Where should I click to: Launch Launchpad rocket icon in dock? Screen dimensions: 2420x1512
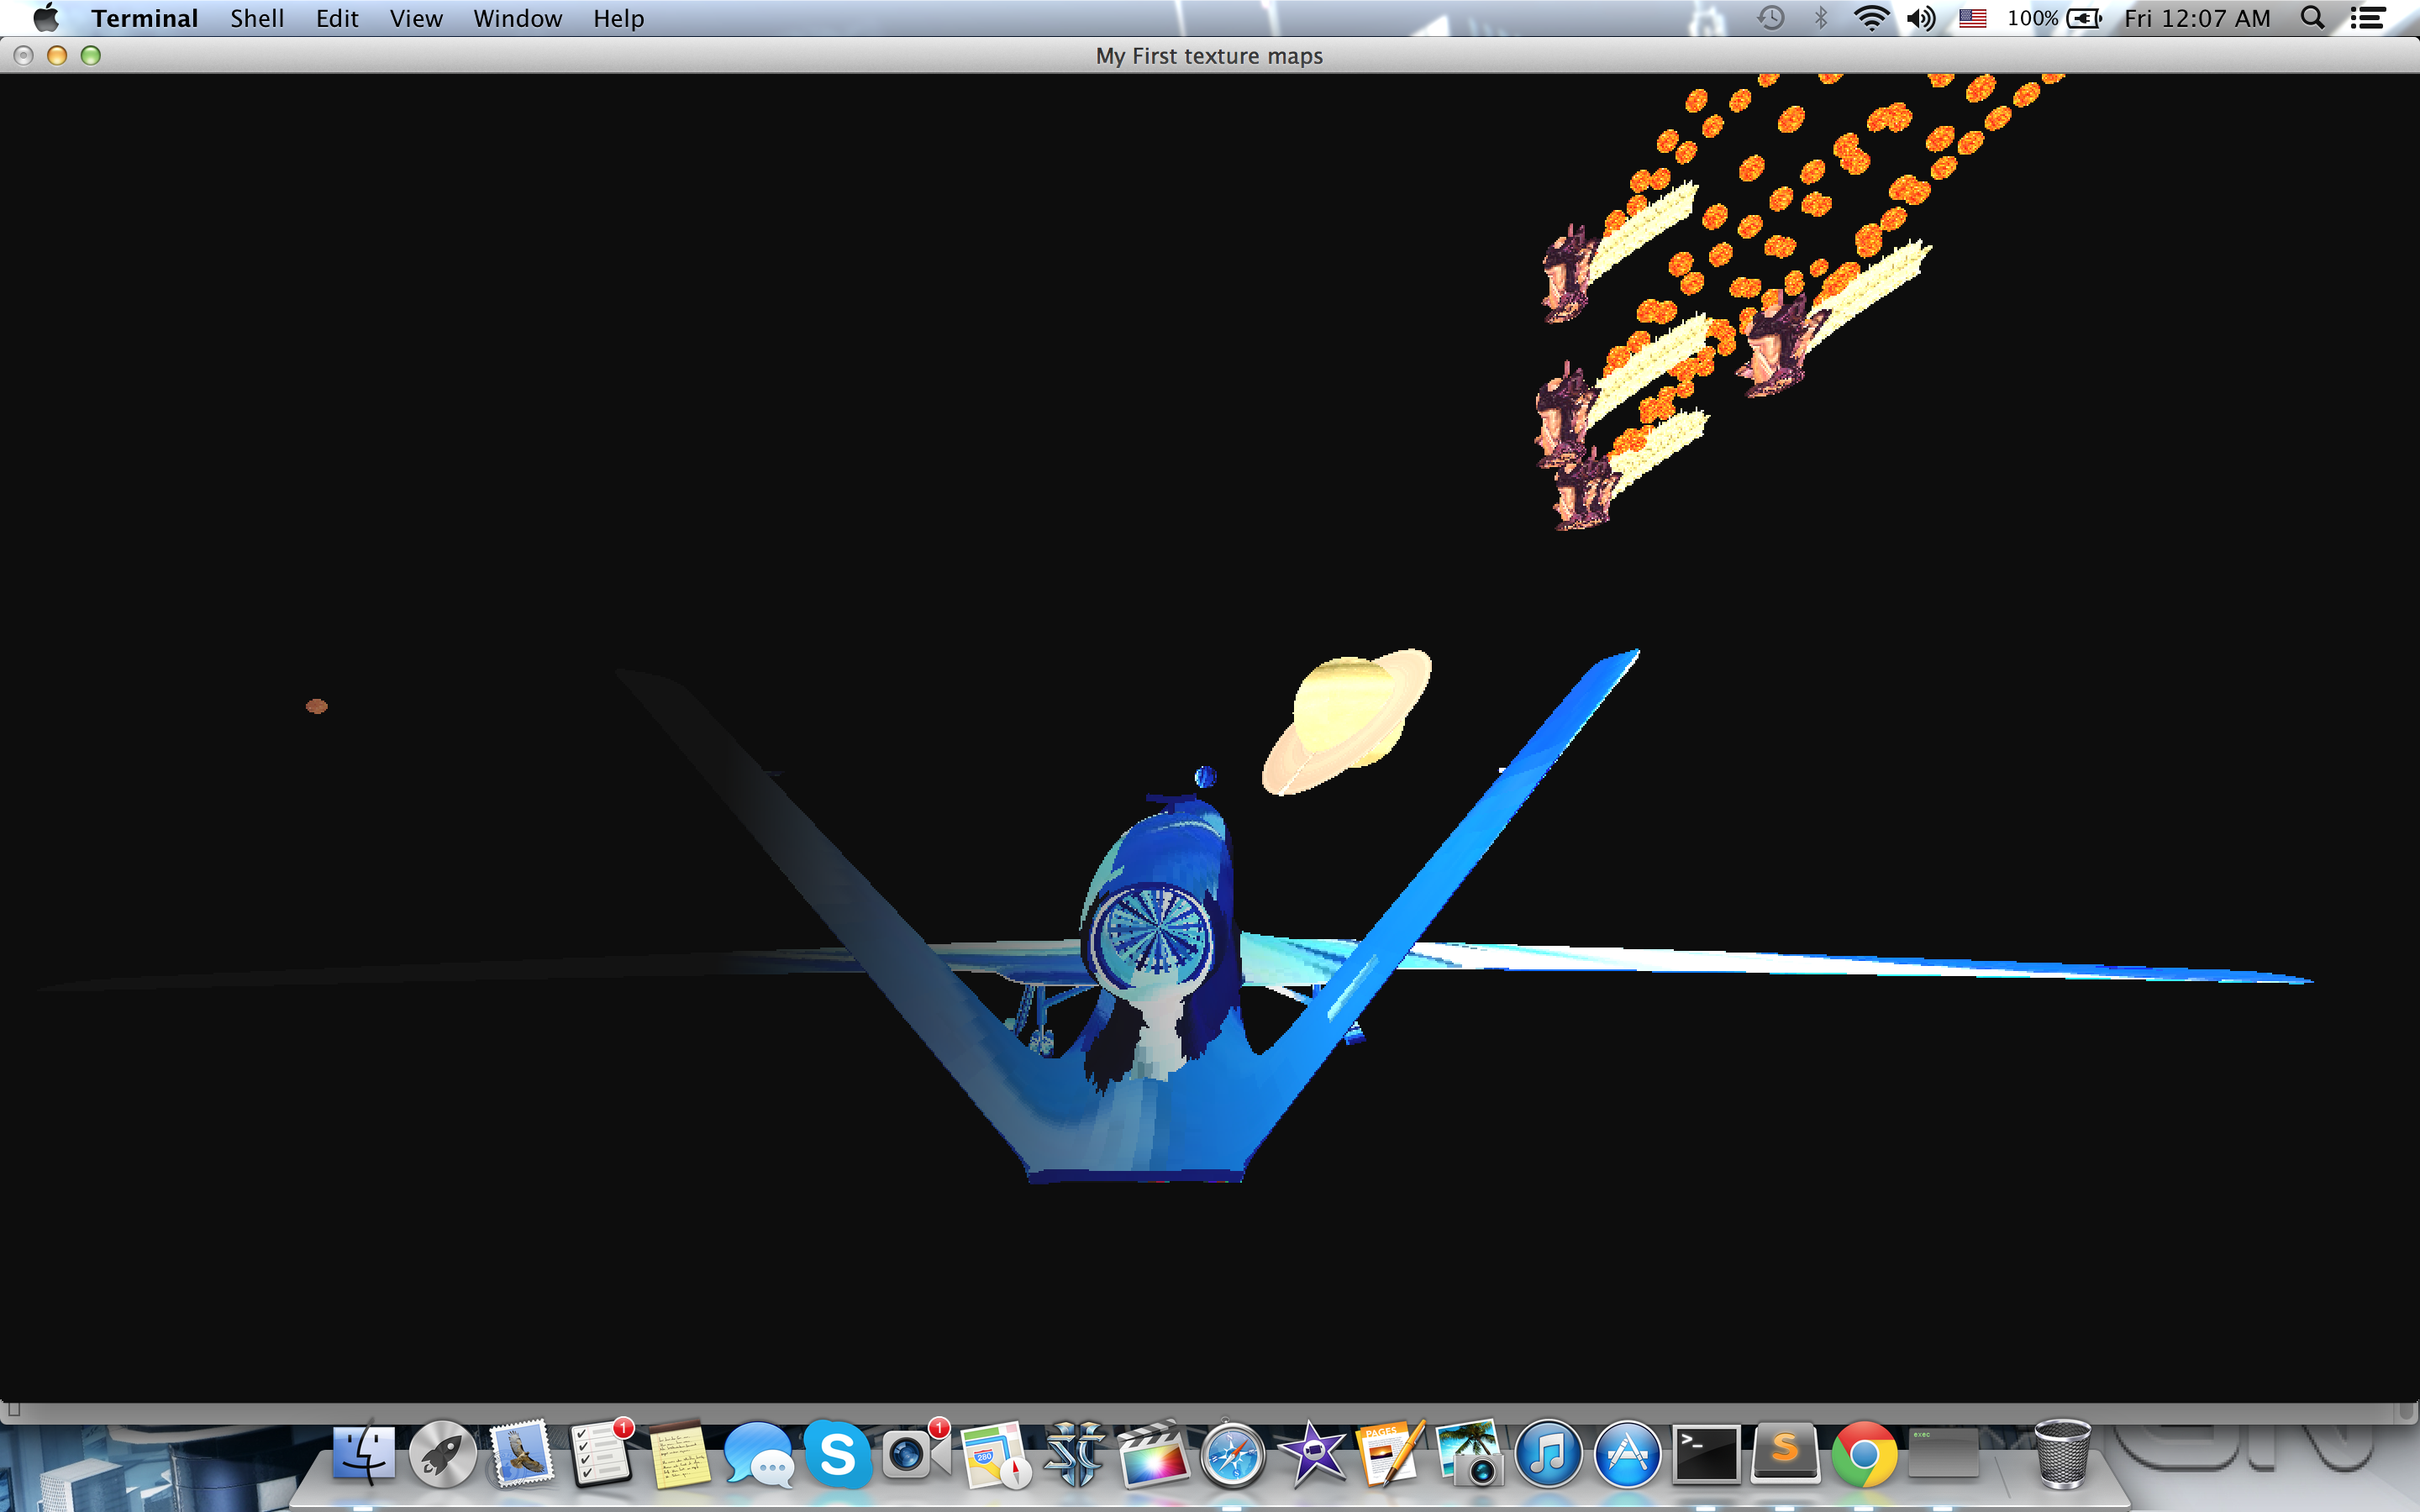[442, 1454]
